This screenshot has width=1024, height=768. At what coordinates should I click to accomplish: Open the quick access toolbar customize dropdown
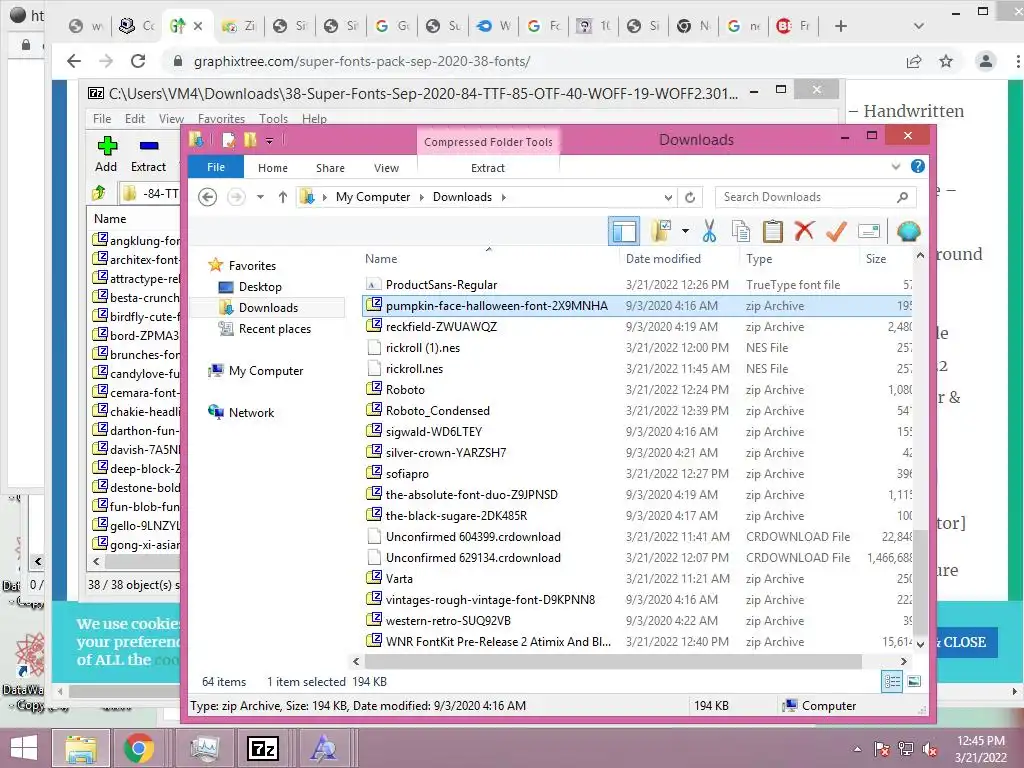(269, 140)
